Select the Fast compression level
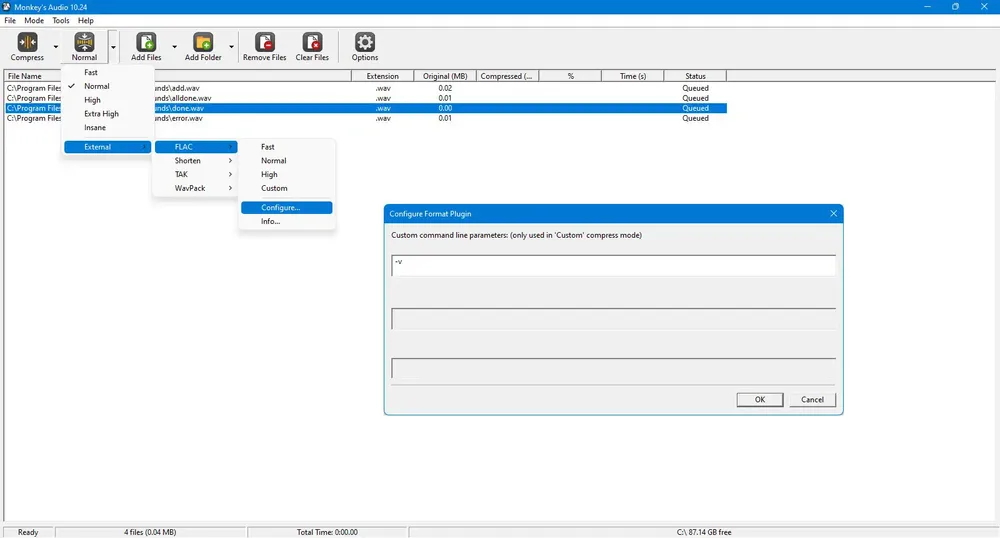Viewport: 1000px width, 538px height. click(x=107, y=73)
